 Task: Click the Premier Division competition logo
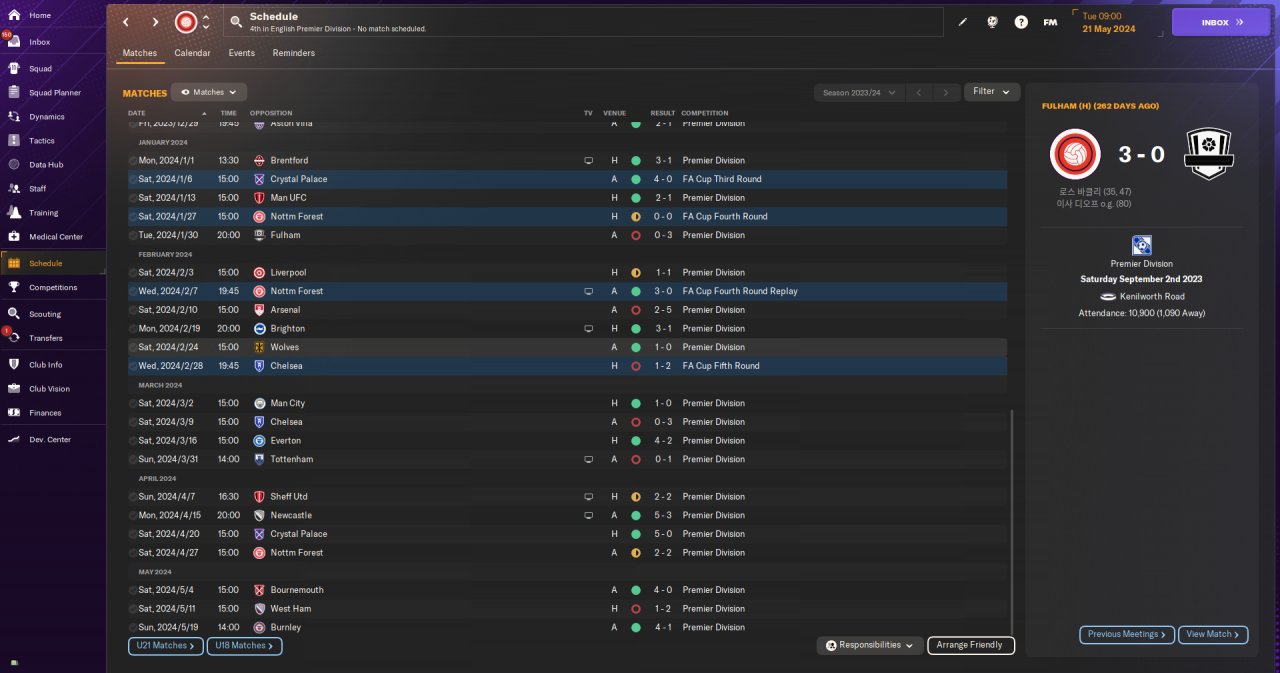click(x=1141, y=245)
